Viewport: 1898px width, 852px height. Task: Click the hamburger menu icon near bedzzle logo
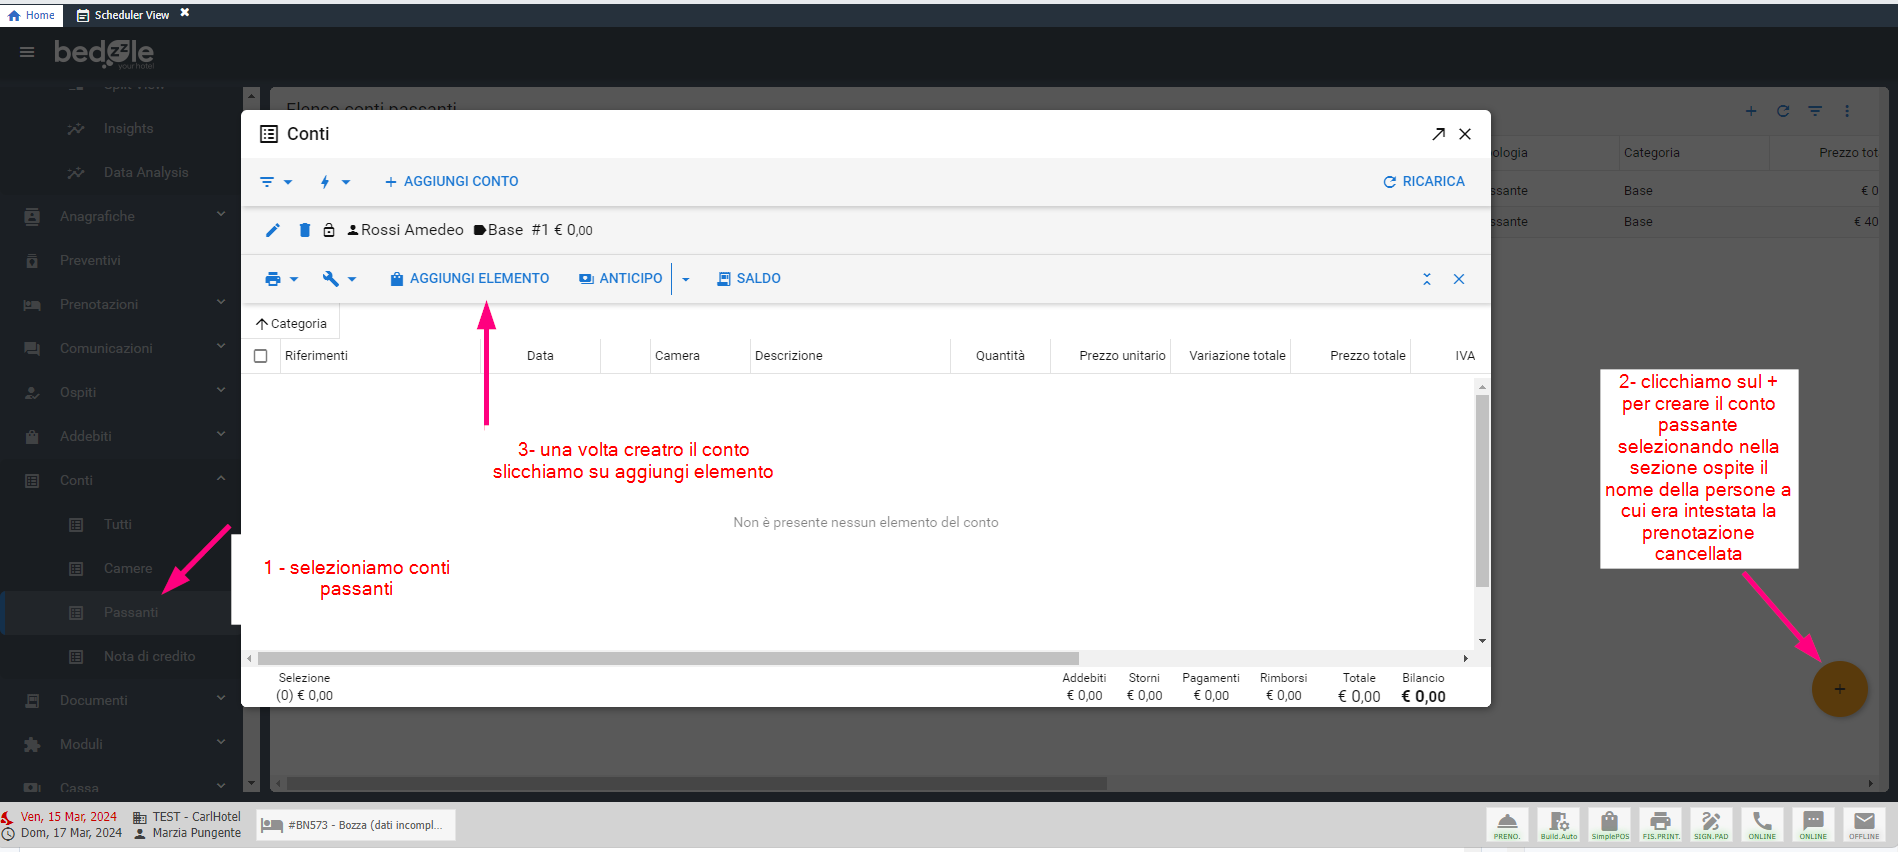[x=27, y=52]
